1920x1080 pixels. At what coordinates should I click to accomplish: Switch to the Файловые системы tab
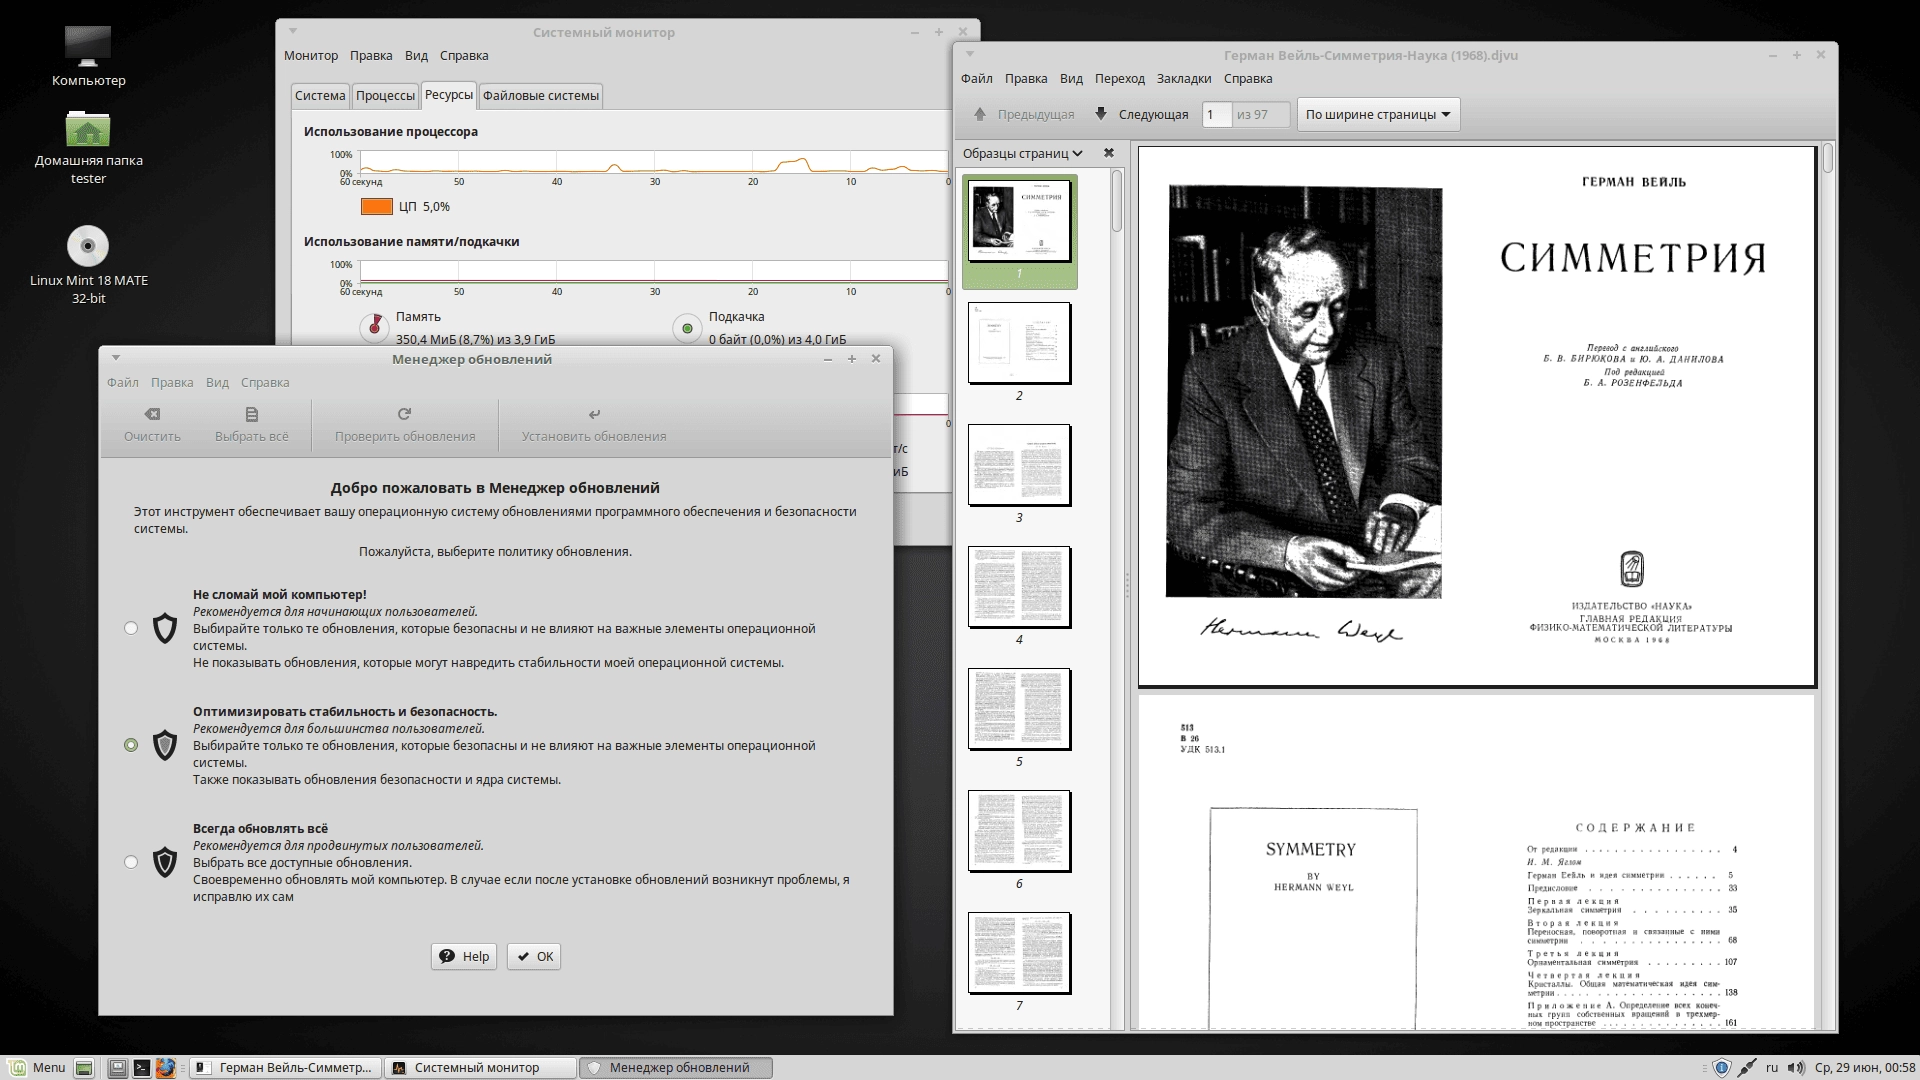pyautogui.click(x=541, y=95)
